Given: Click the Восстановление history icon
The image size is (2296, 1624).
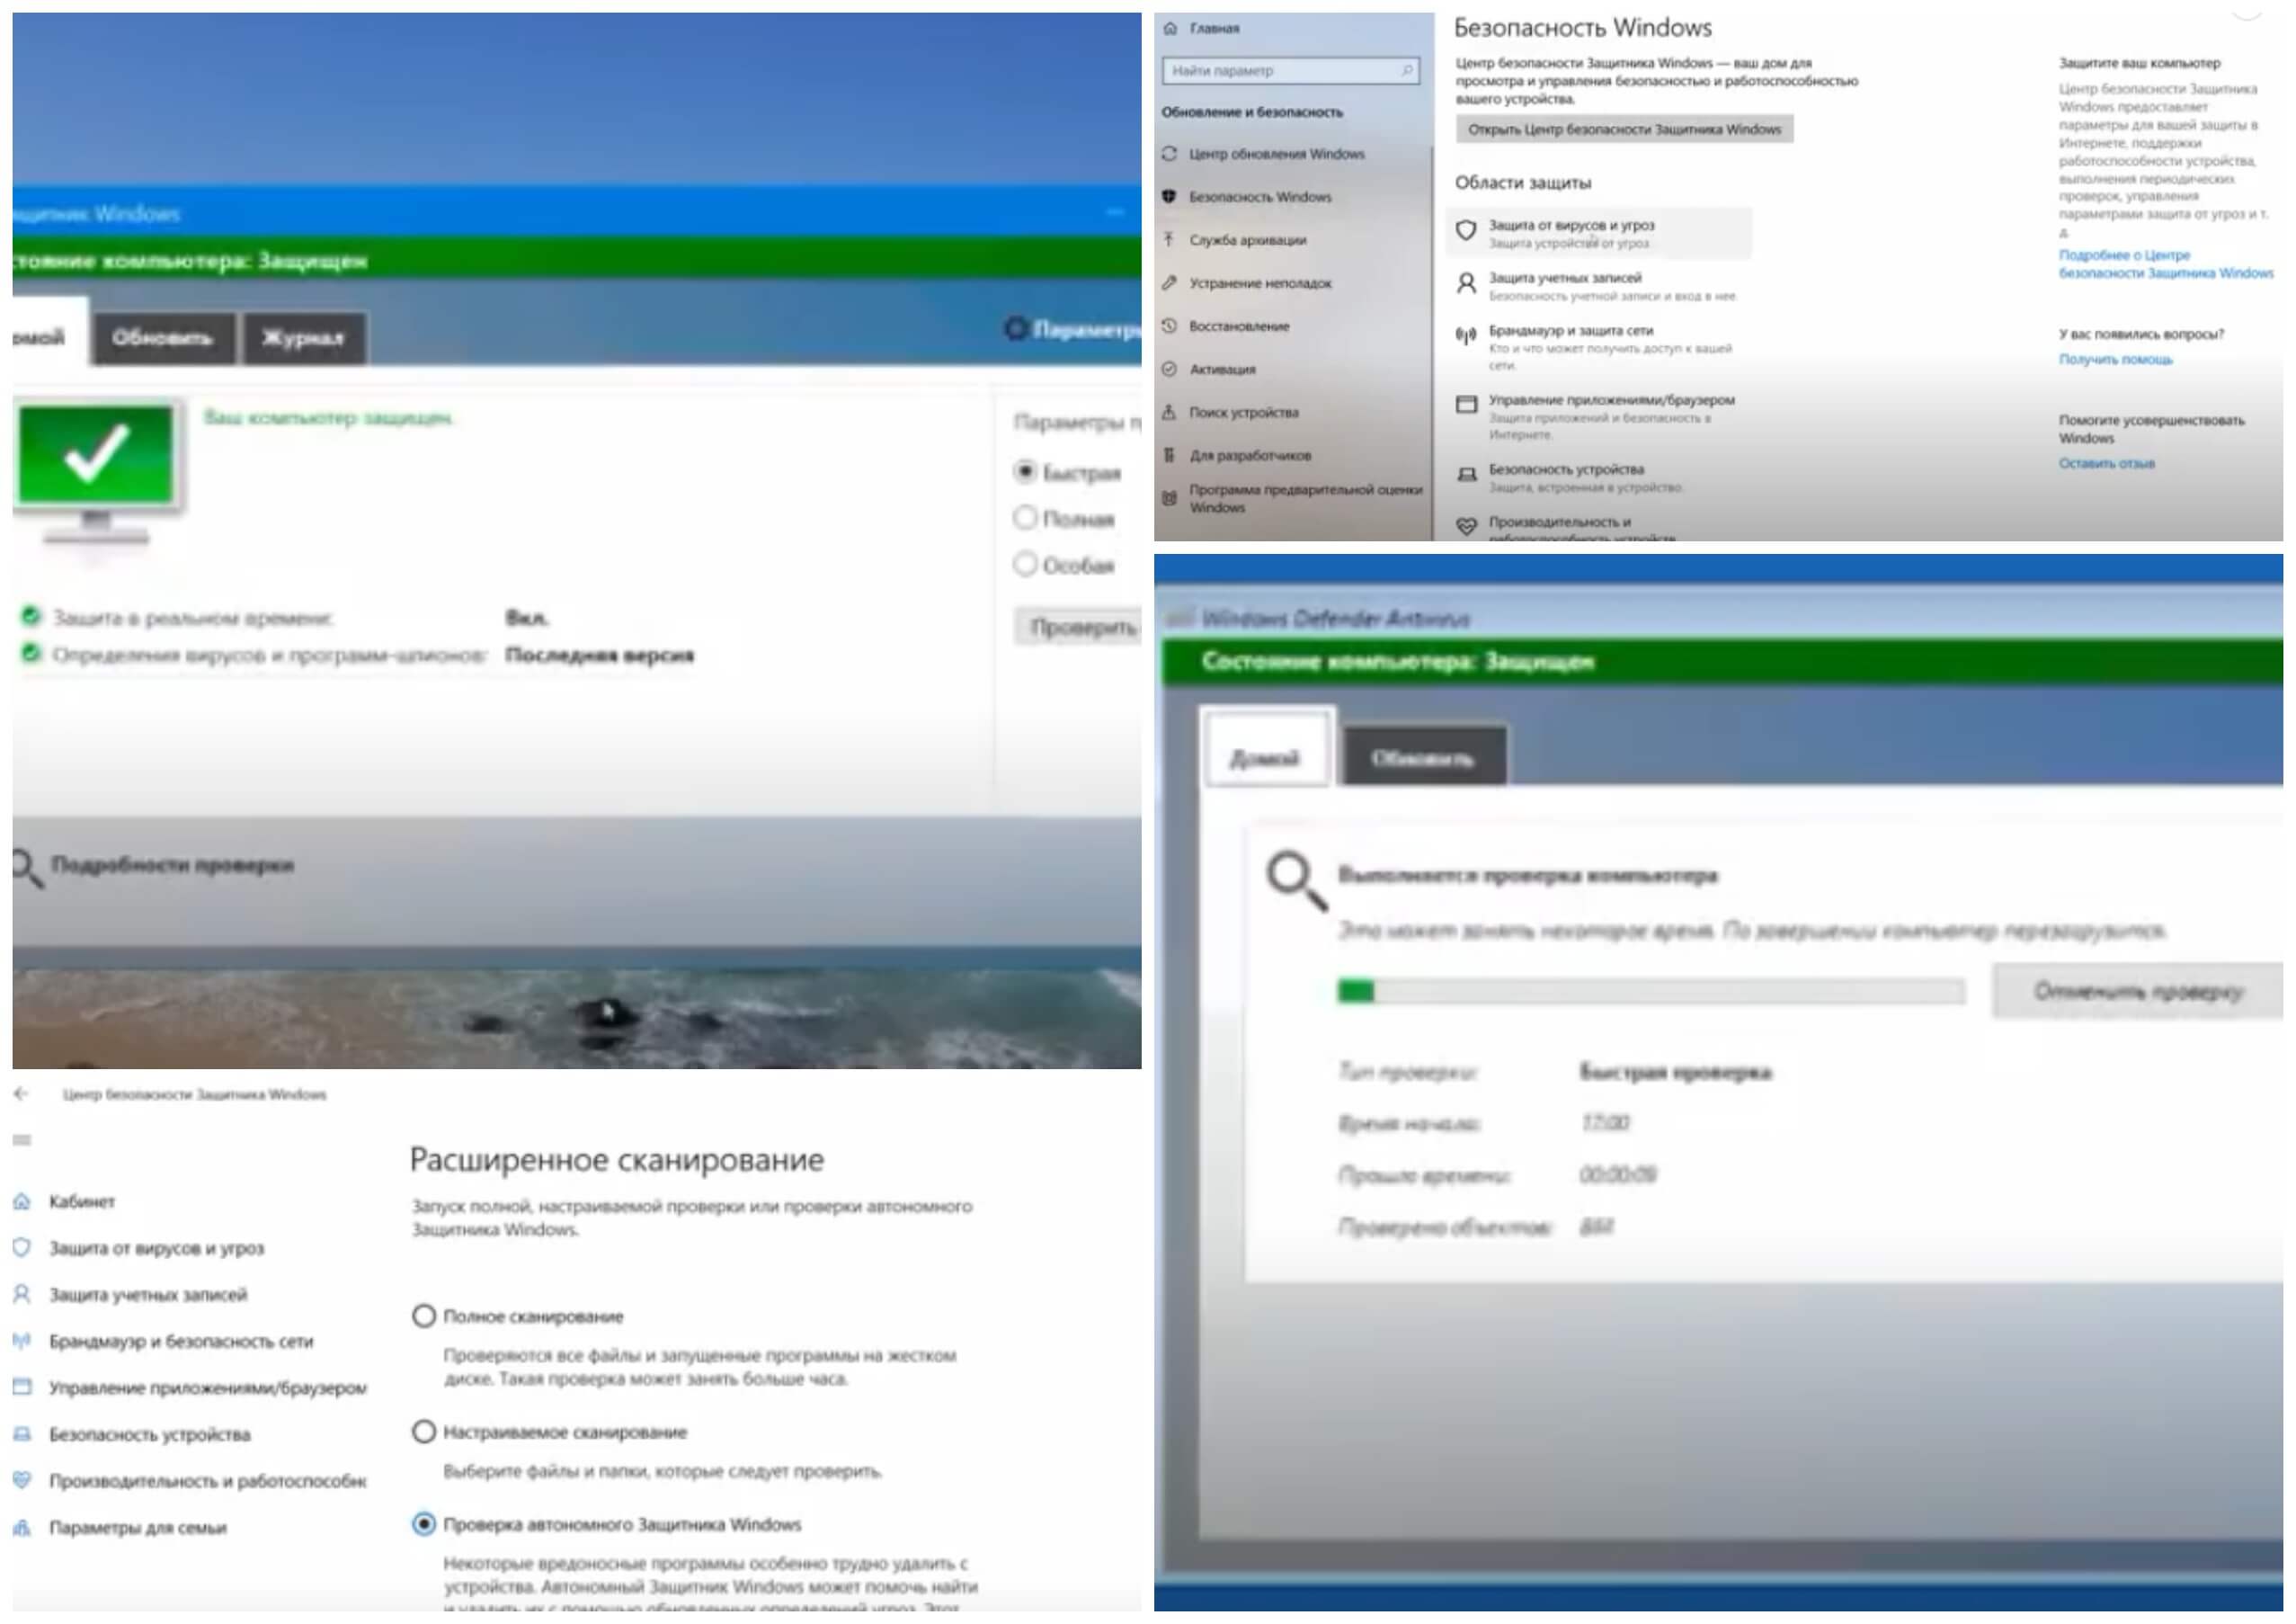Looking at the screenshot, I should [x=1169, y=326].
